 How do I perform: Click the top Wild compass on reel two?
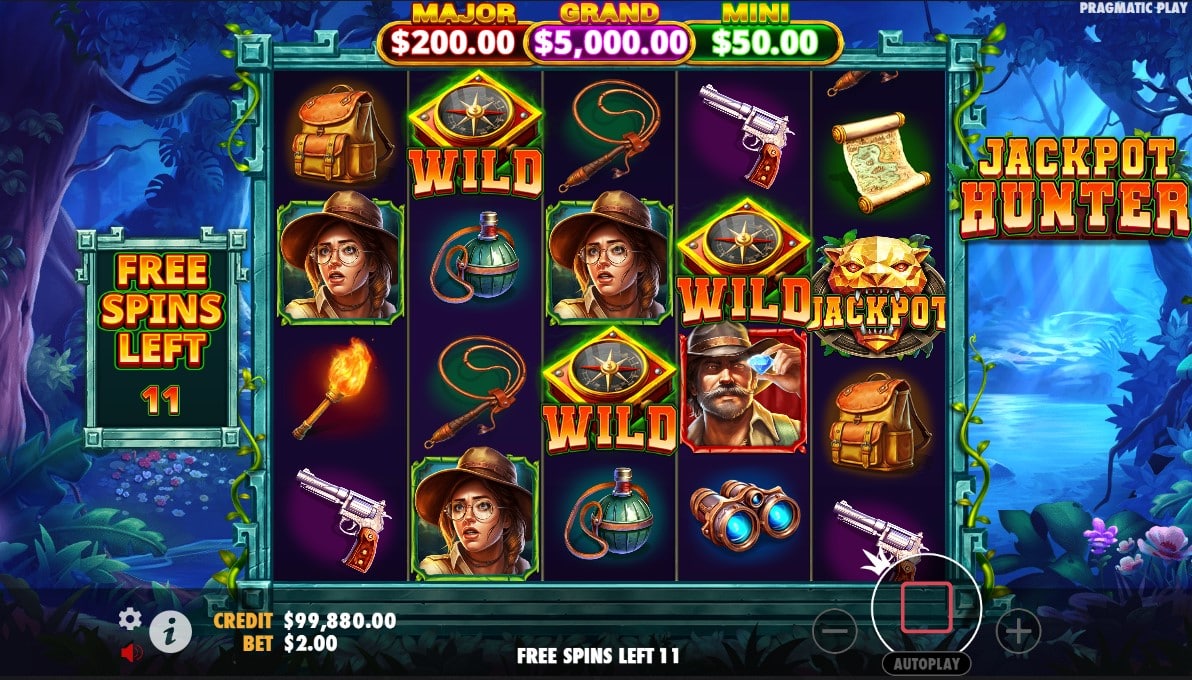[x=475, y=133]
